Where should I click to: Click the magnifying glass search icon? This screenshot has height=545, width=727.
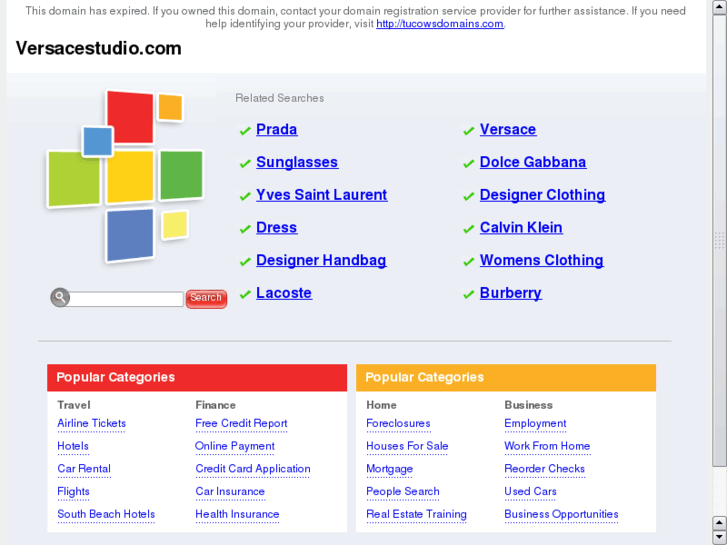point(60,297)
